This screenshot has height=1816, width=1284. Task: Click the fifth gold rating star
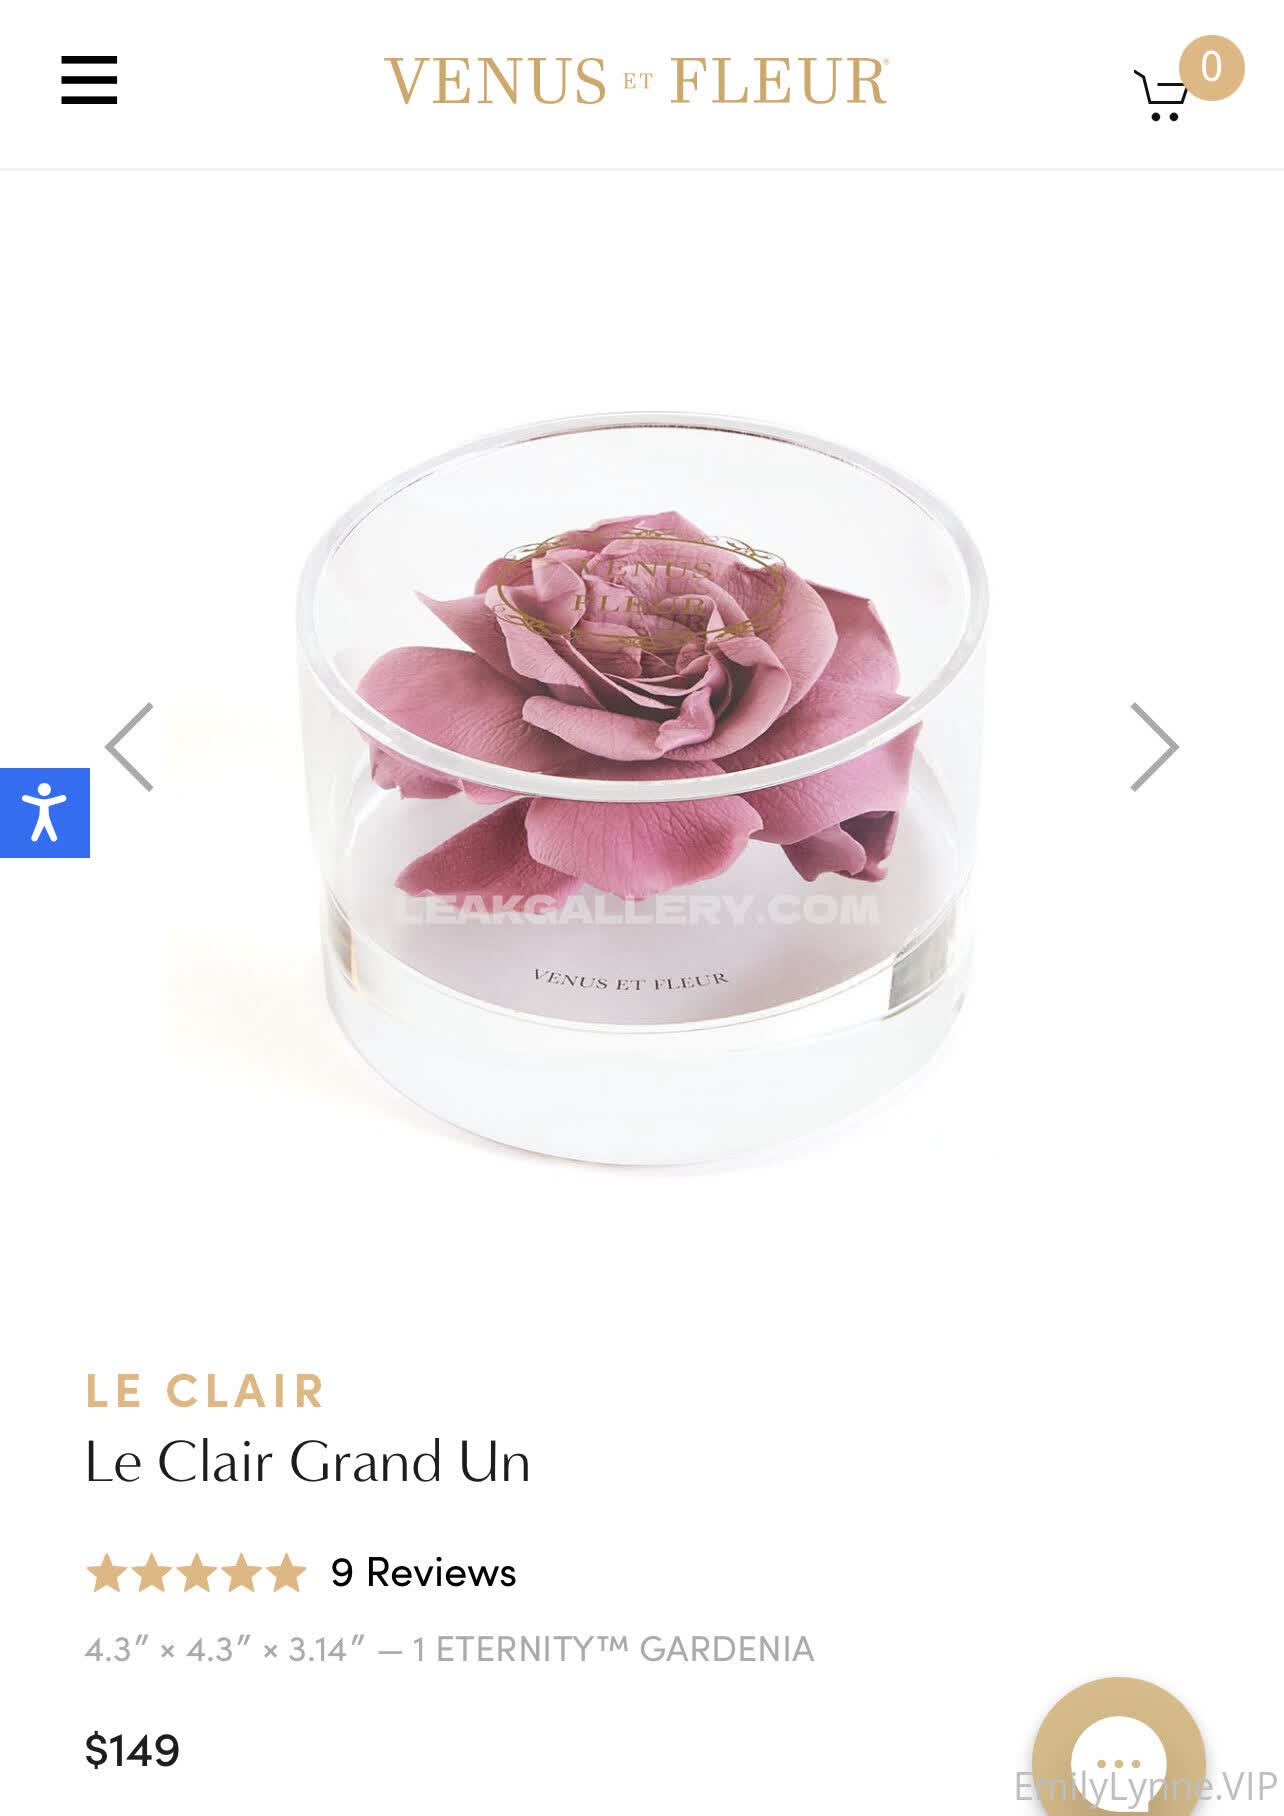285,1573
